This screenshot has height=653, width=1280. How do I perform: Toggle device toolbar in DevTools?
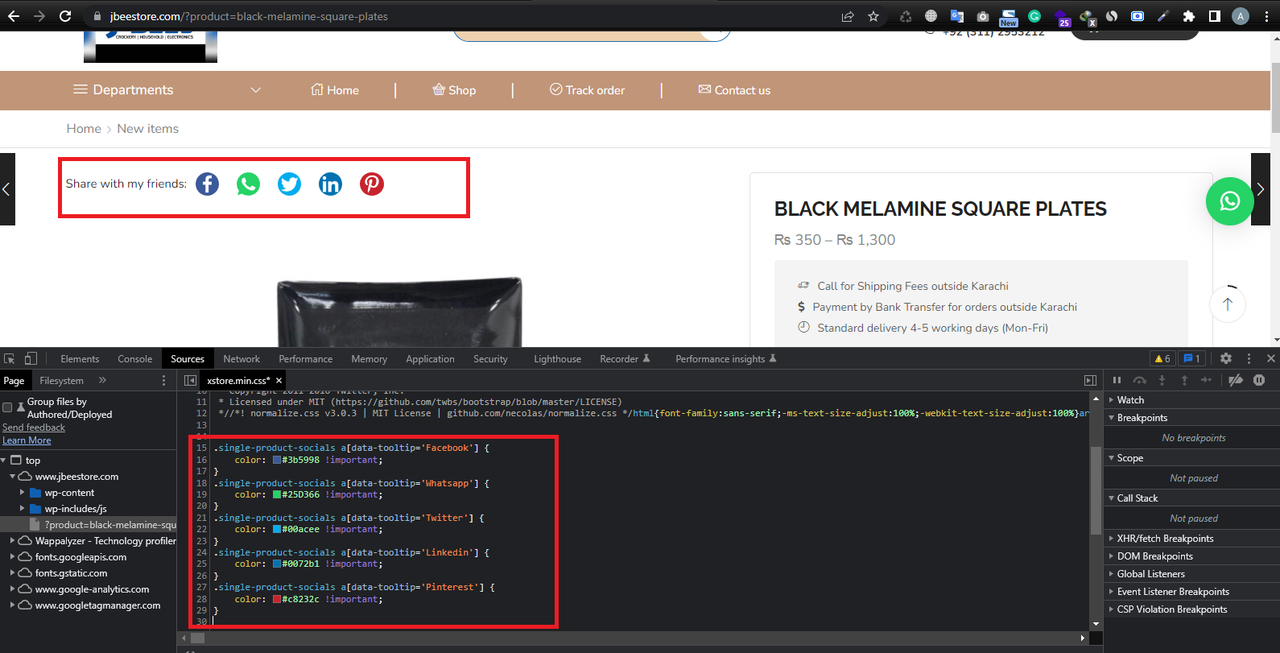[x=31, y=358]
